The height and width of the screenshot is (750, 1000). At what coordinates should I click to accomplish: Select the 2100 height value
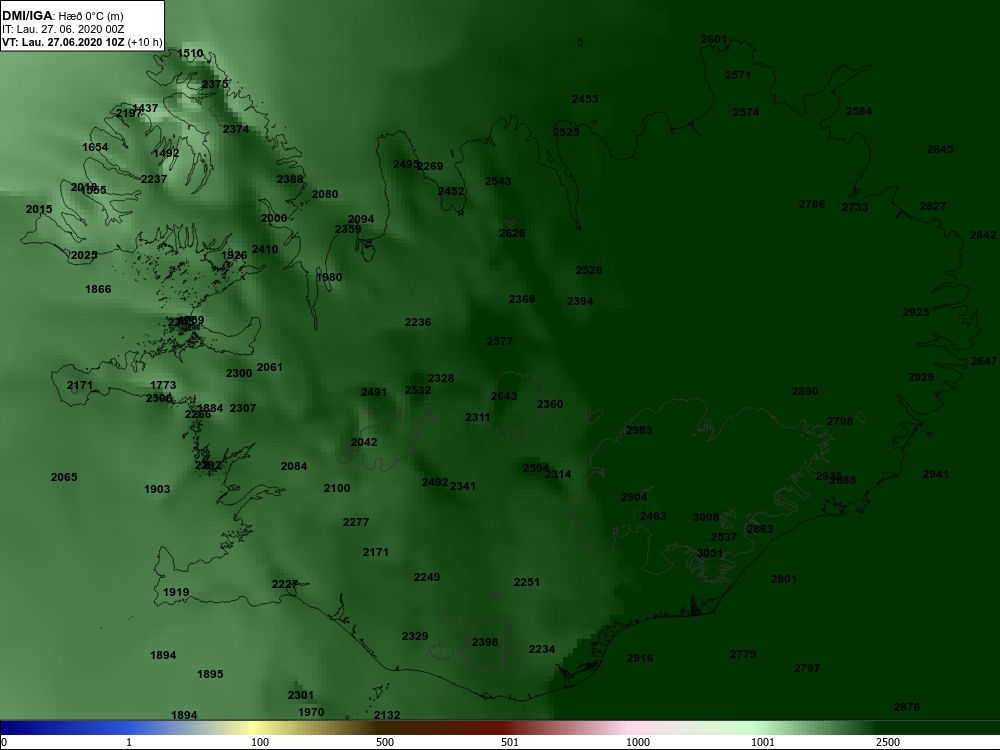tap(337, 489)
